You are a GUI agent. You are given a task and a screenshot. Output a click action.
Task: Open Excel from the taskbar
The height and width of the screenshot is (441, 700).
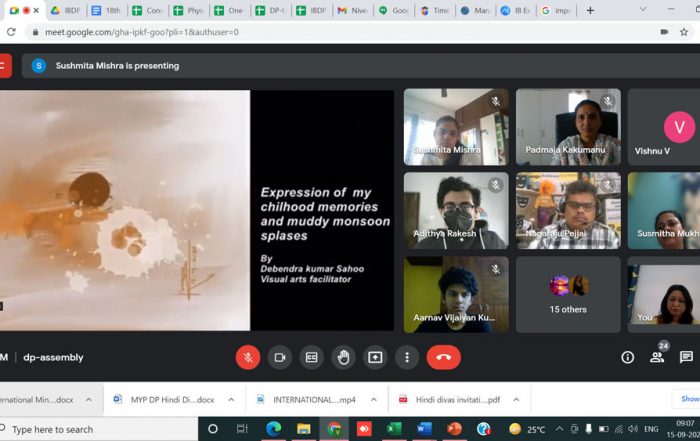point(394,429)
